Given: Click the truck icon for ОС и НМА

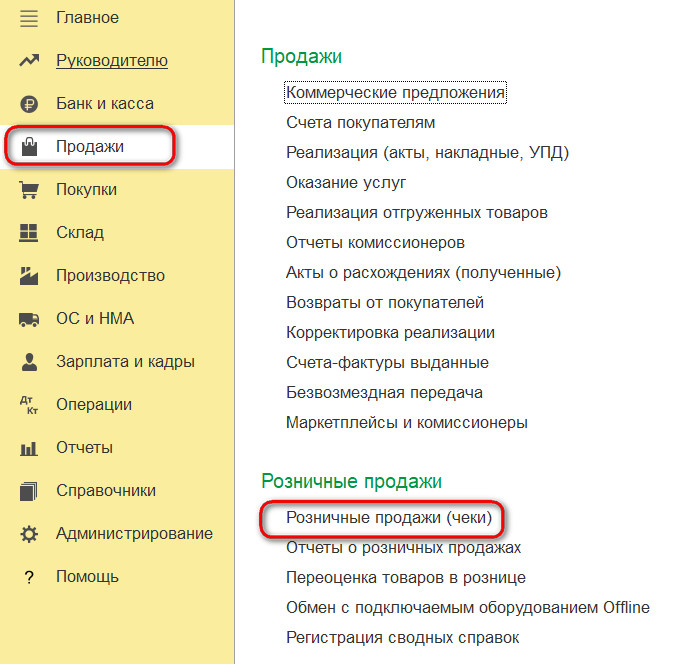Looking at the screenshot, I should [x=29, y=319].
